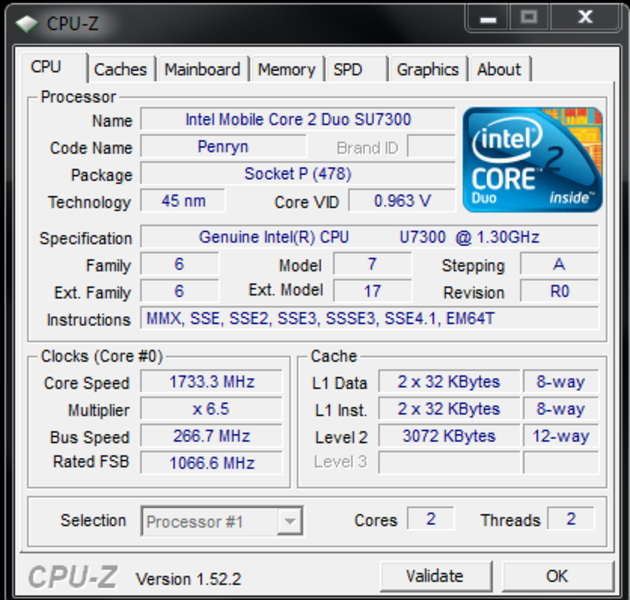Click the Ext. Model value 17

click(x=372, y=291)
